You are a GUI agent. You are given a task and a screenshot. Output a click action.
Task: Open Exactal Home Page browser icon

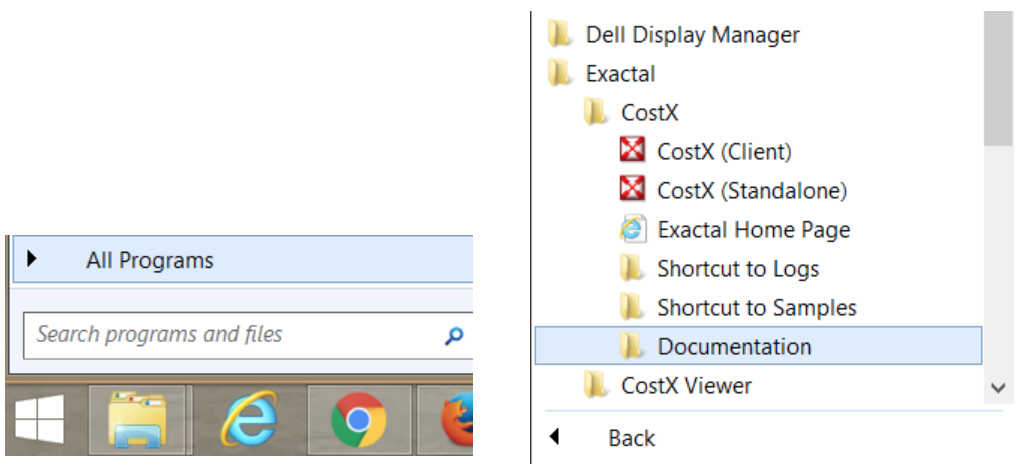632,229
